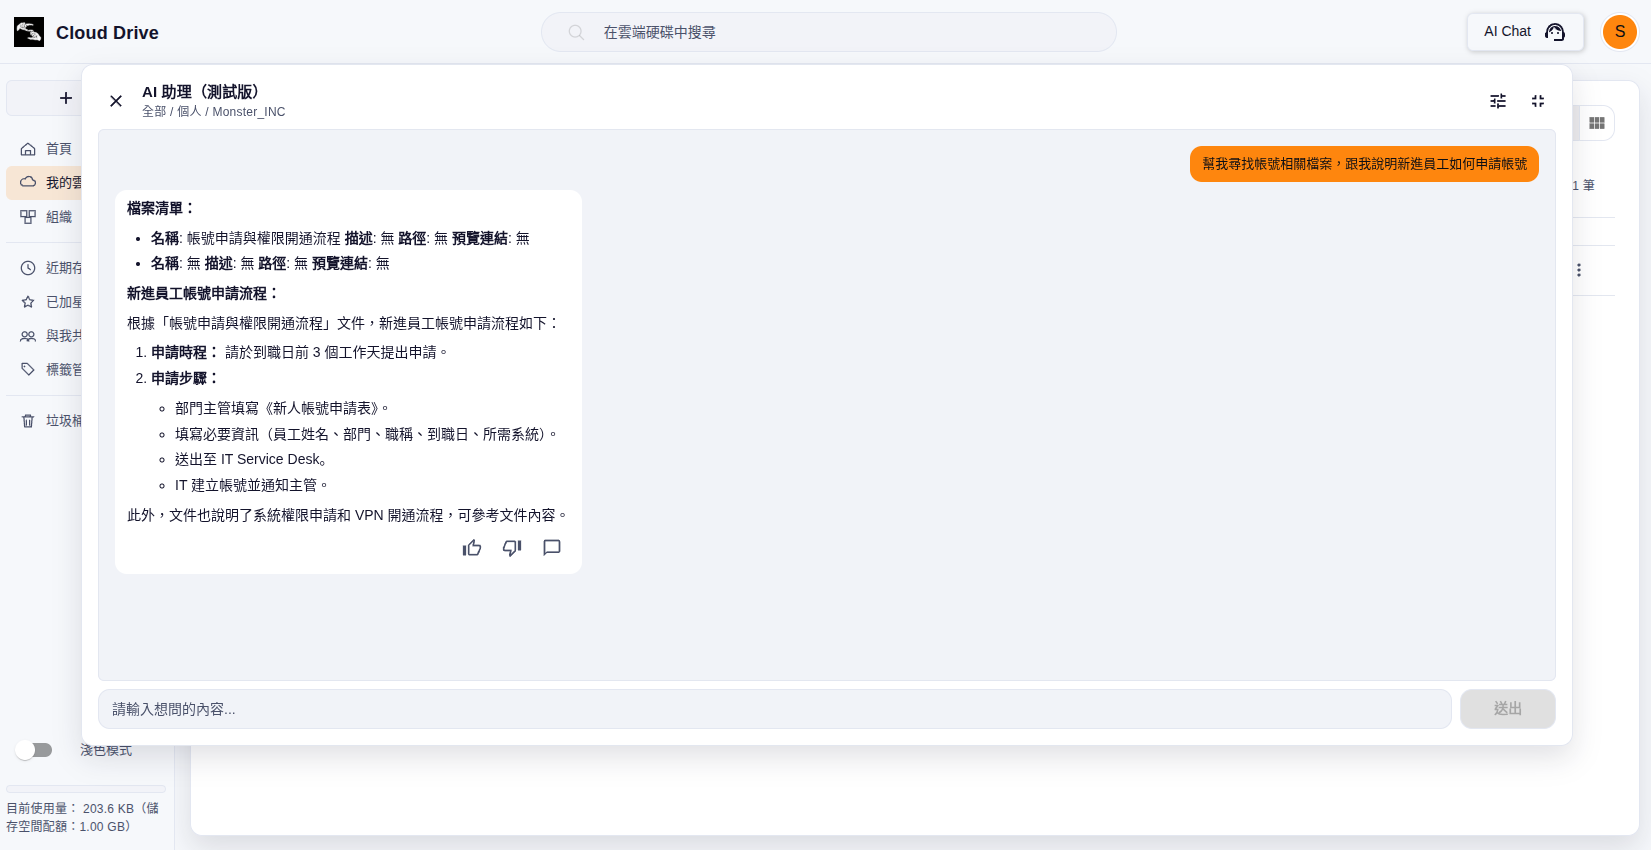Click the AI 助理 (測試版) title
The width and height of the screenshot is (1651, 850).
[200, 92]
